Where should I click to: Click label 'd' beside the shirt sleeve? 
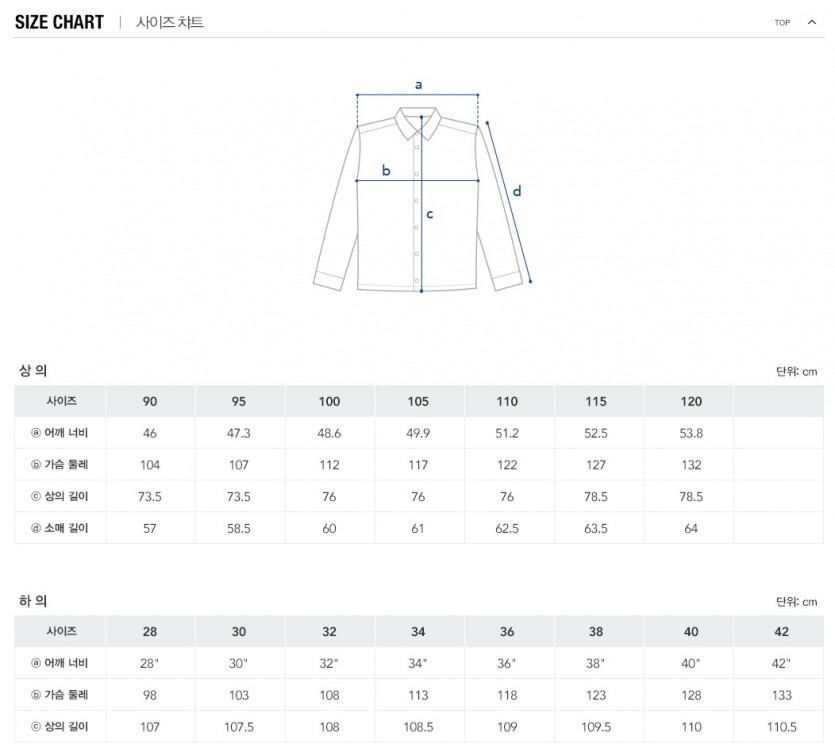[x=517, y=191]
